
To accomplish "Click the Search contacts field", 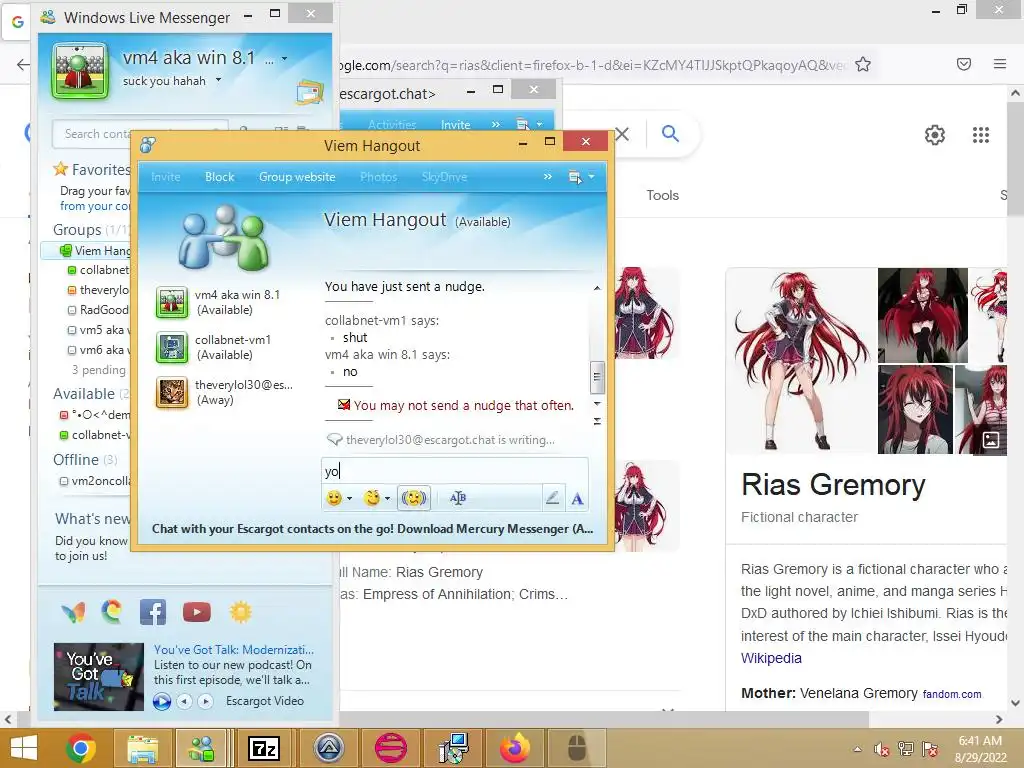I will click(x=140, y=134).
